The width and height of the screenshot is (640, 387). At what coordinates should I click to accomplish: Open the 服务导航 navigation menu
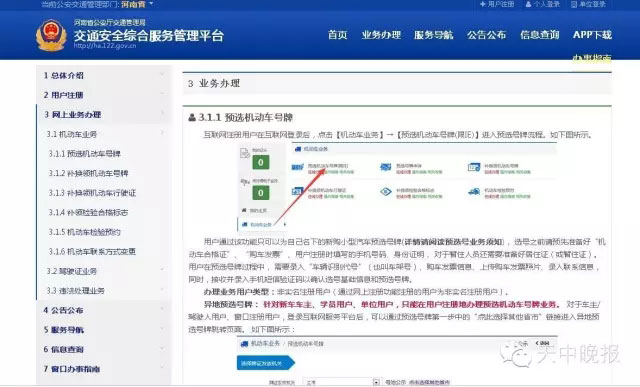coord(433,35)
